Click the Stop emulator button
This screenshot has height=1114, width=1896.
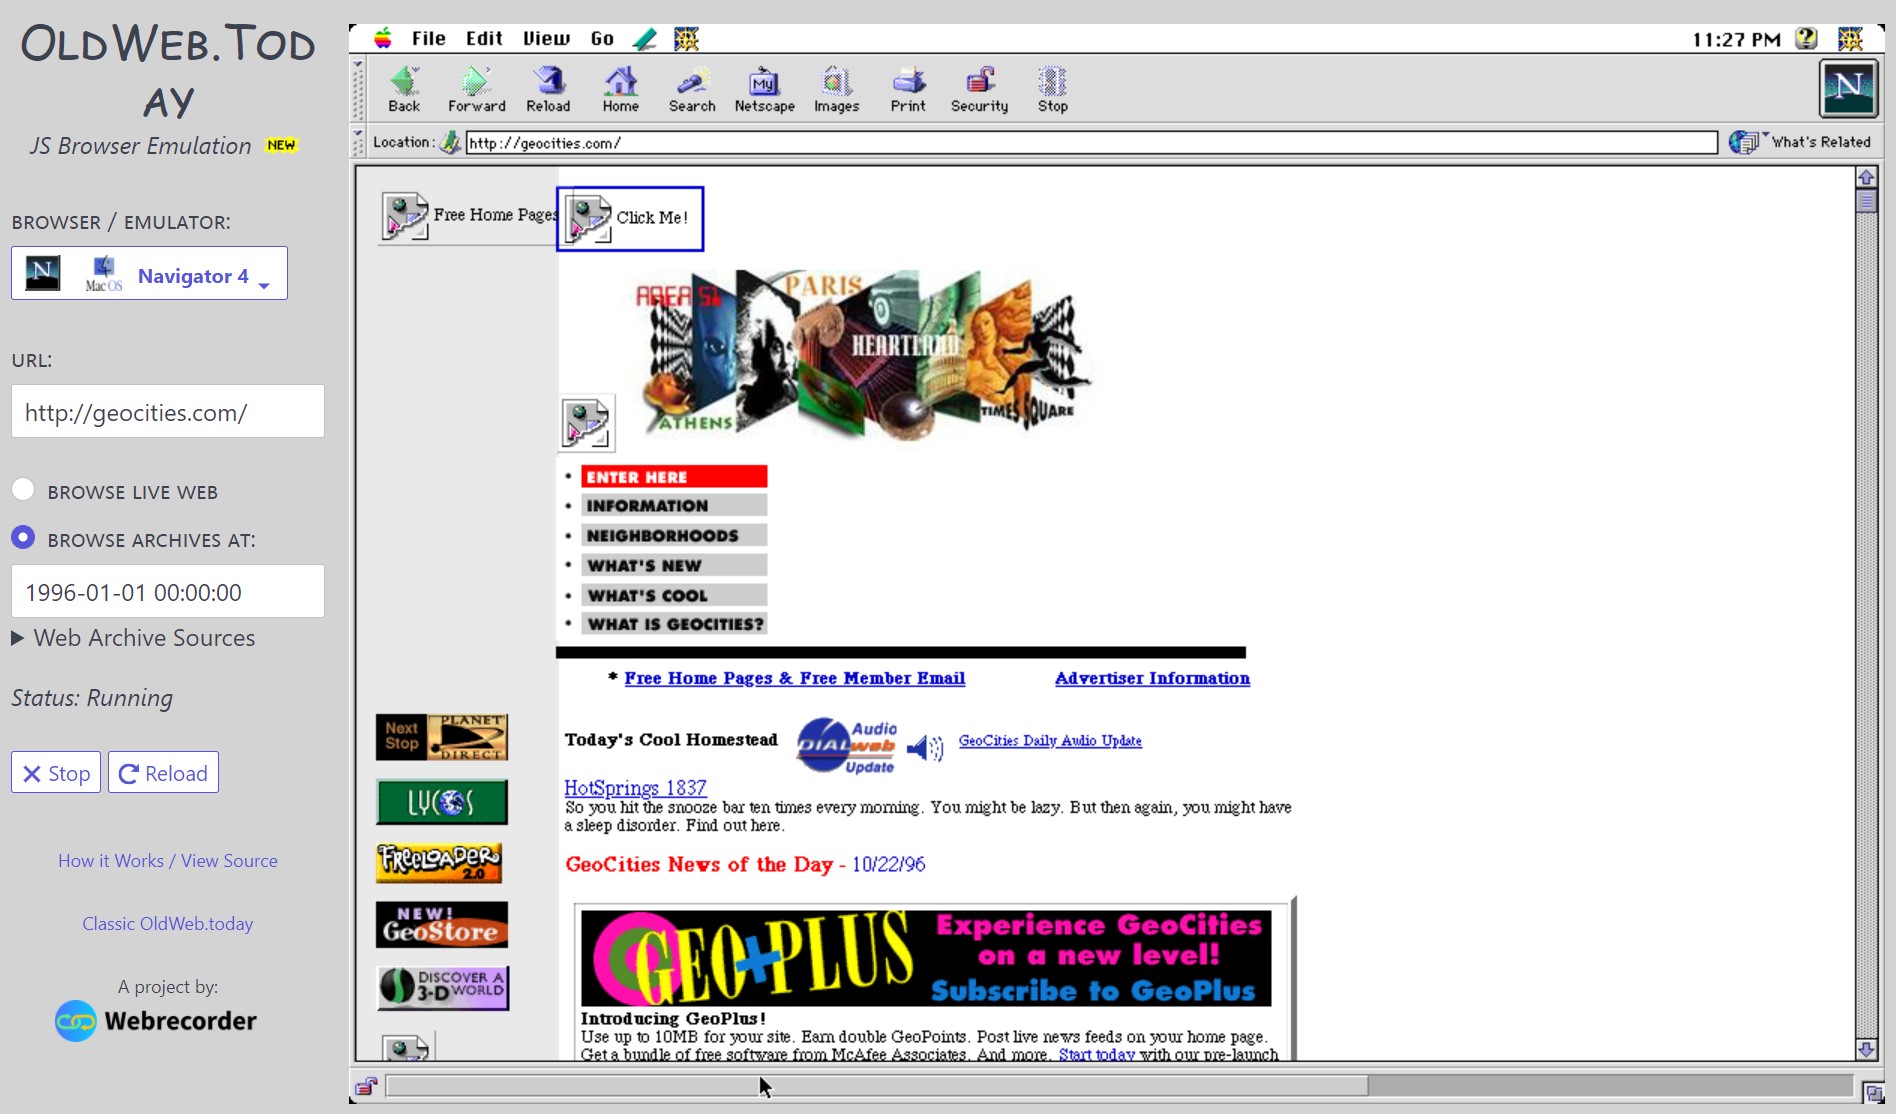[56, 772]
